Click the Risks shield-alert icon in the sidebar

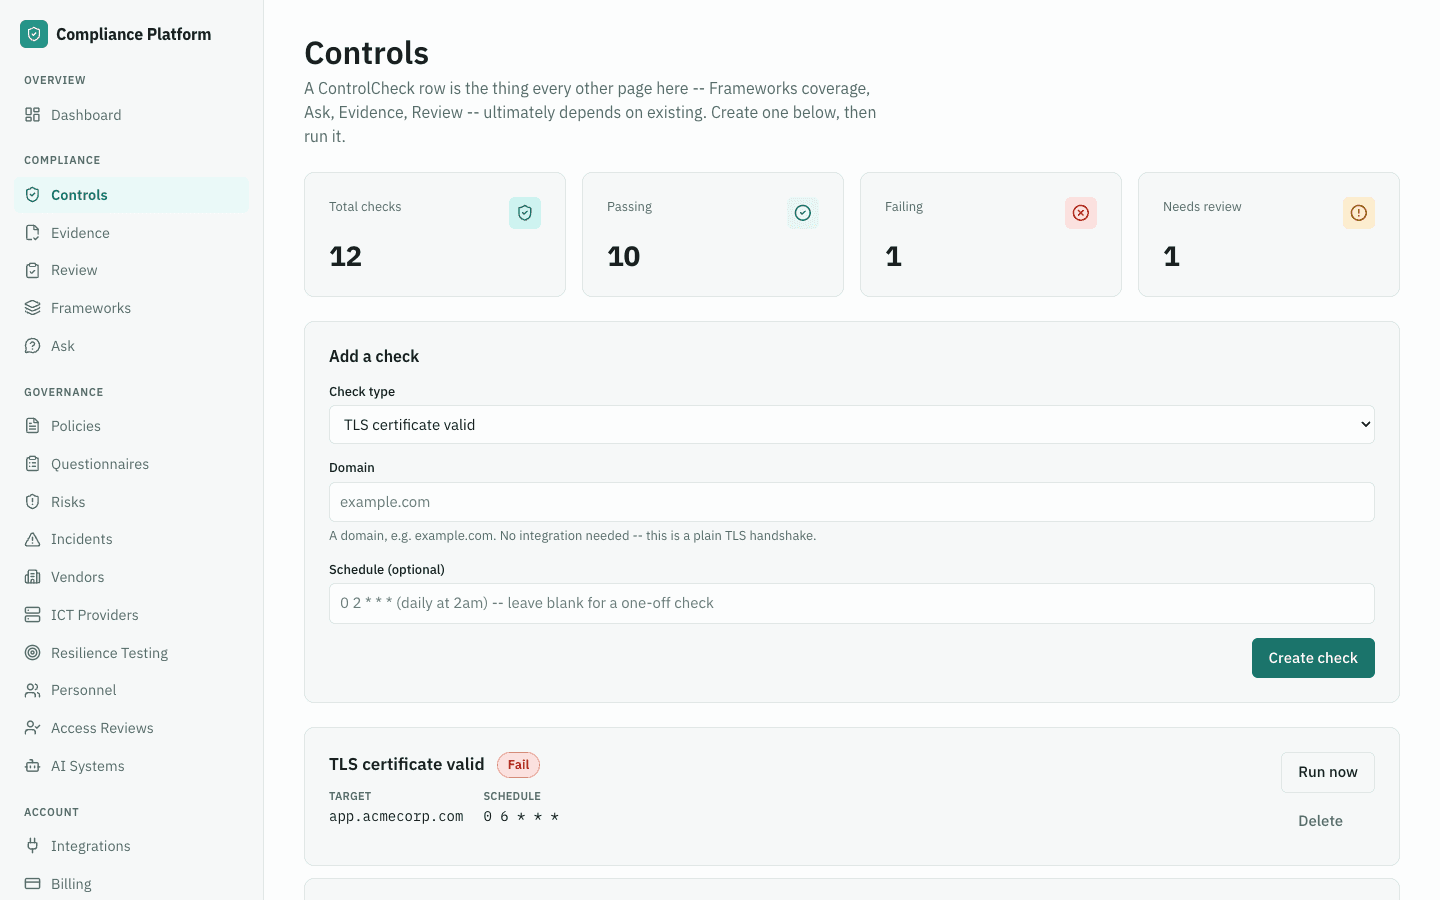click(33, 502)
